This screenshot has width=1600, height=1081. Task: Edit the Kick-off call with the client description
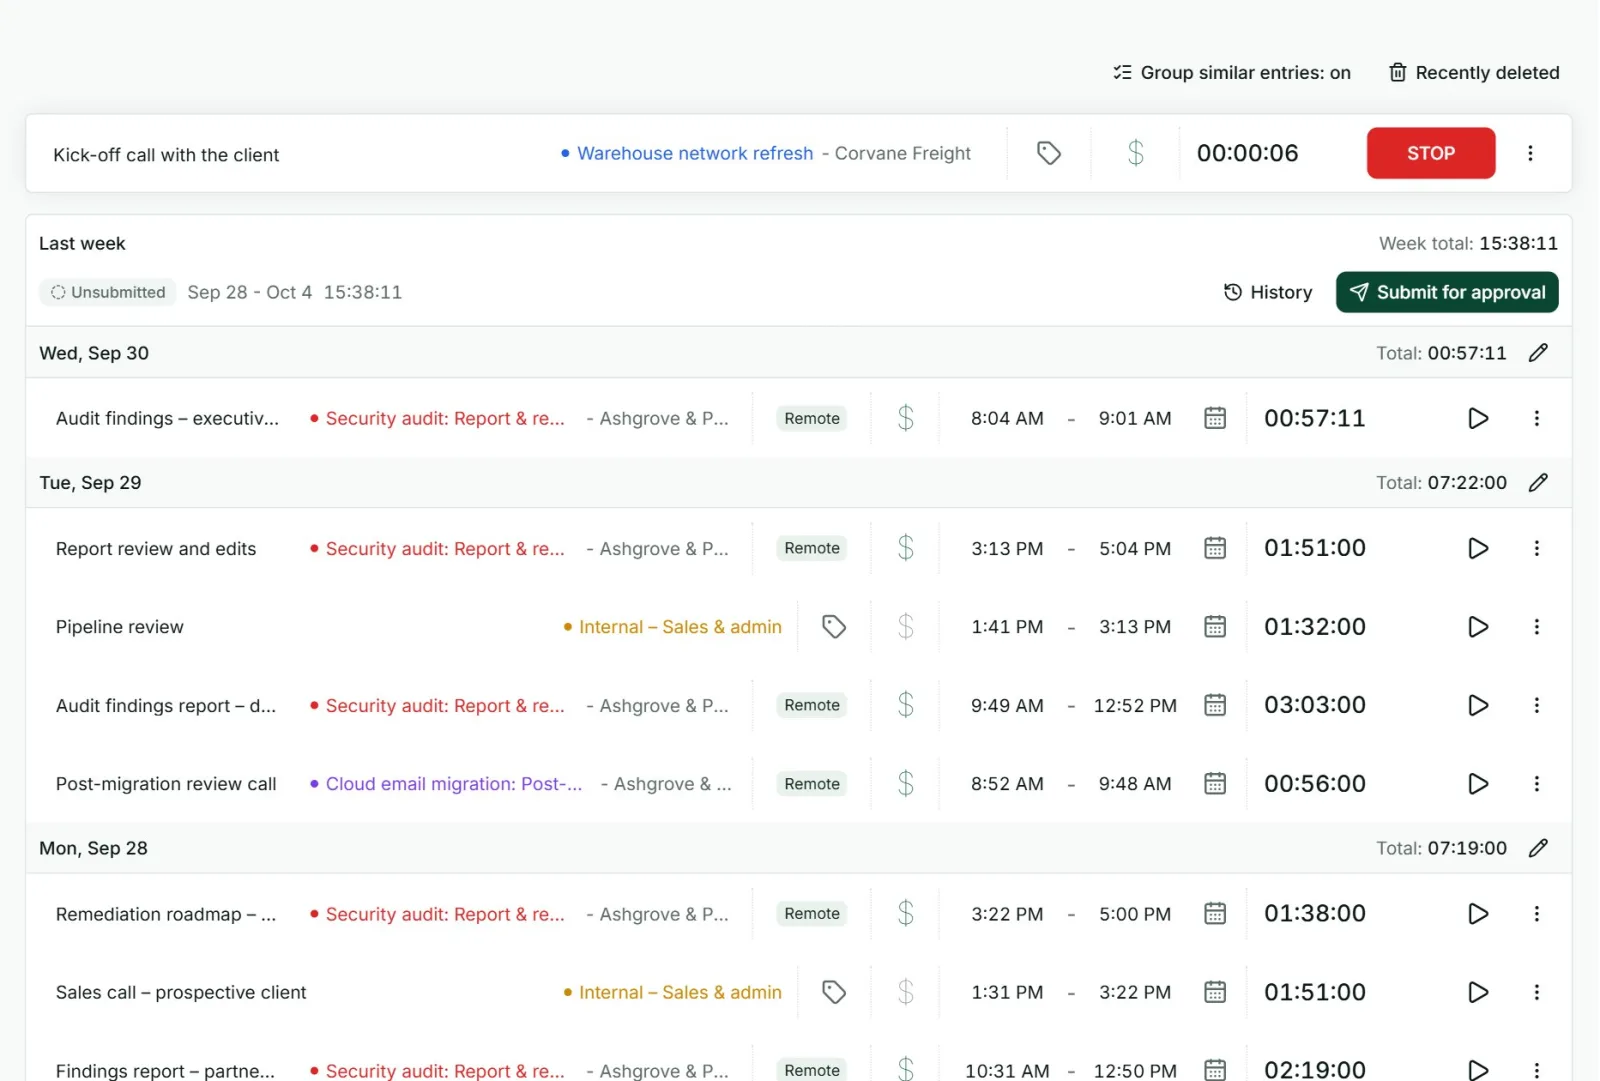tap(166, 155)
